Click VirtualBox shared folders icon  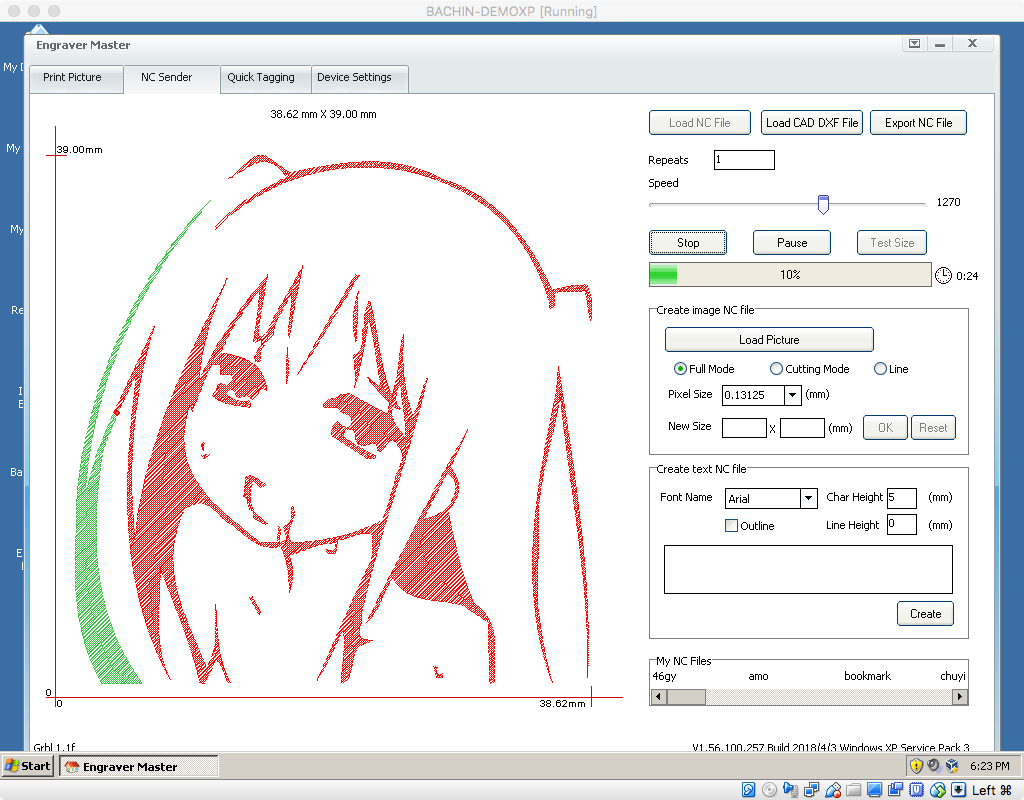click(854, 790)
